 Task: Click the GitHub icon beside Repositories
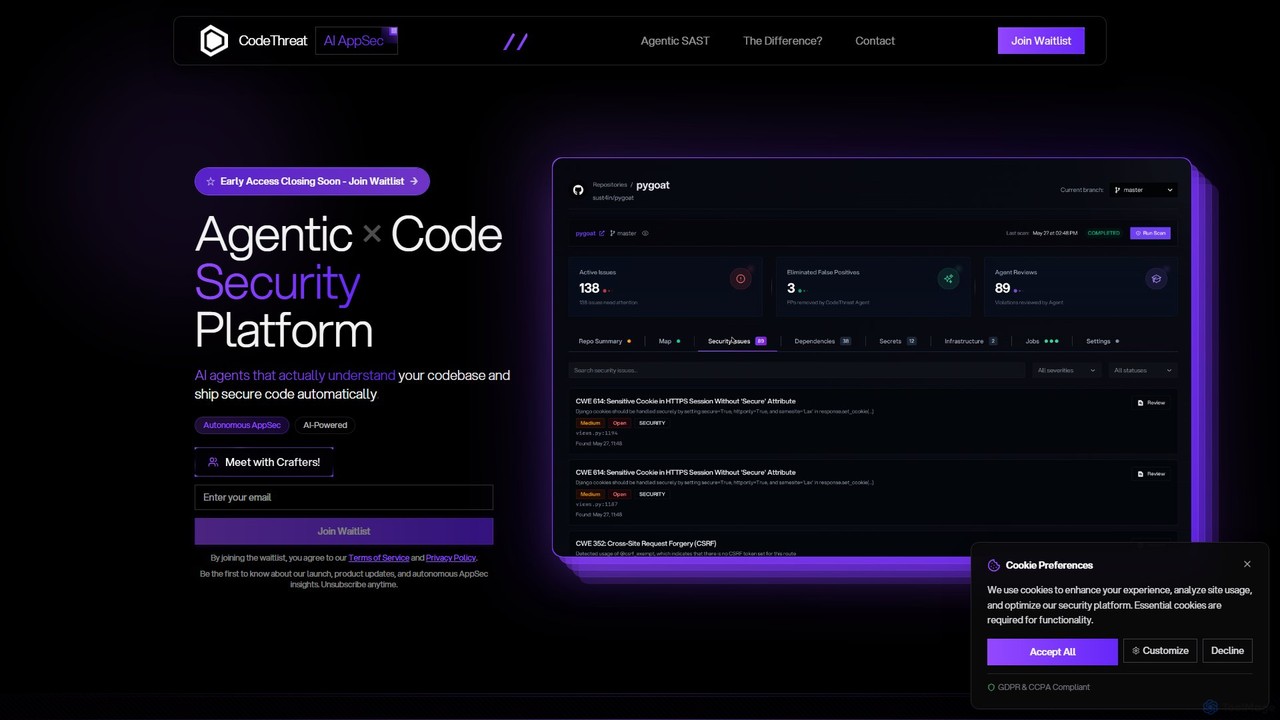(578, 190)
